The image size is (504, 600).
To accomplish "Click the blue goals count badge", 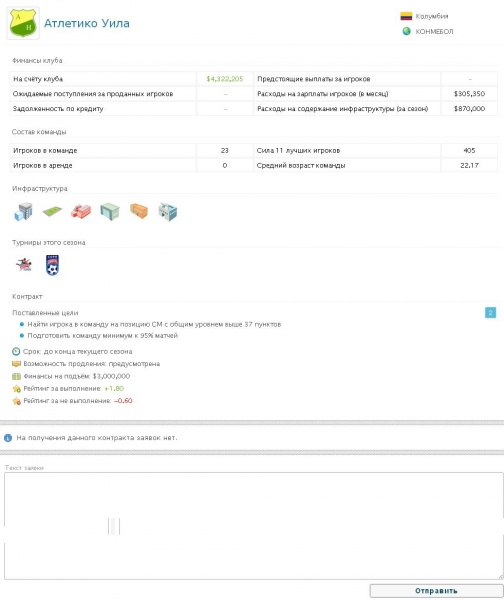I will coord(490,313).
